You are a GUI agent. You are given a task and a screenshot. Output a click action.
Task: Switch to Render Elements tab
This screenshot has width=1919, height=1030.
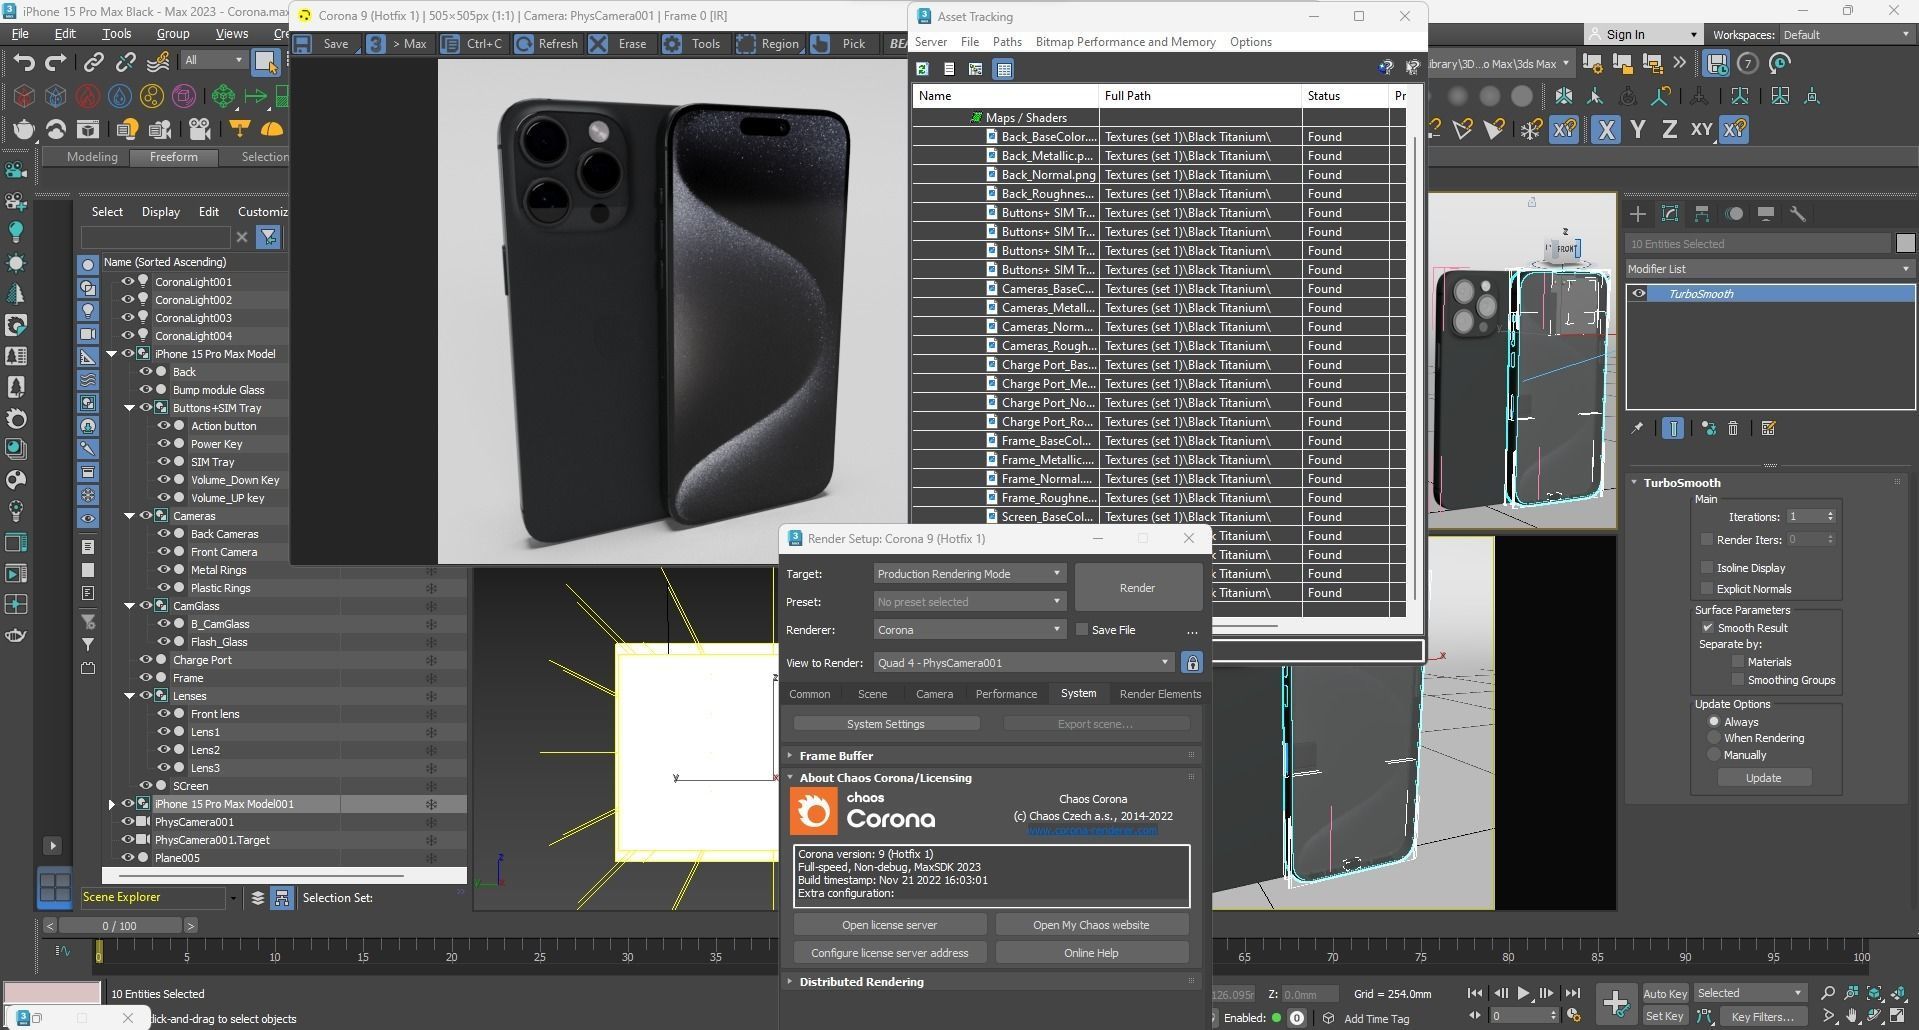point(1160,694)
